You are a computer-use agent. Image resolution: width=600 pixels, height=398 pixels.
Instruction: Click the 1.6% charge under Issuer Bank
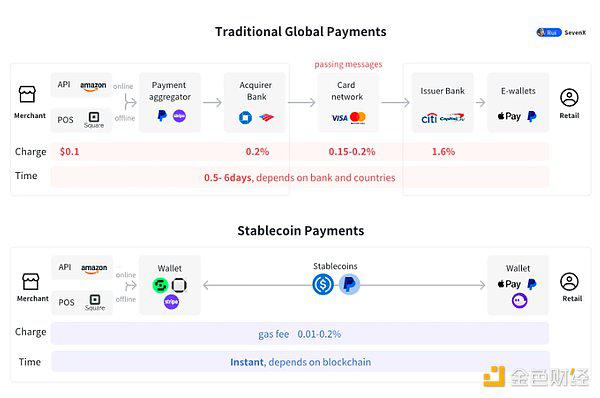click(x=443, y=152)
